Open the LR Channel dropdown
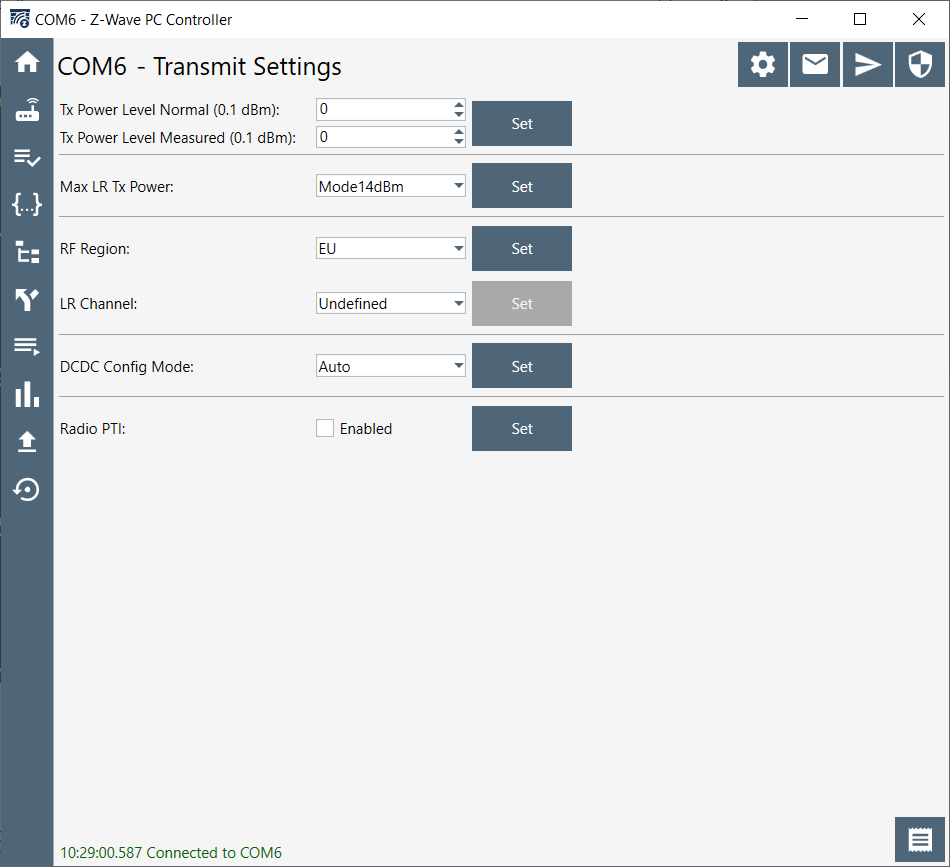Screen dimensions: 950x867 (390, 304)
